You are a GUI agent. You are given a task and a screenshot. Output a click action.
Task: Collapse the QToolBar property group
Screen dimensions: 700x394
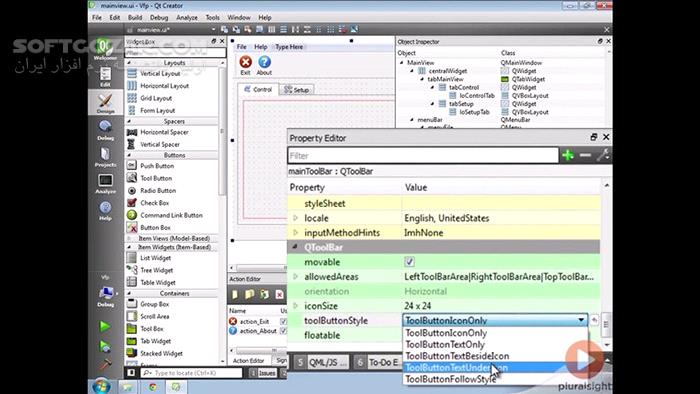(295, 247)
